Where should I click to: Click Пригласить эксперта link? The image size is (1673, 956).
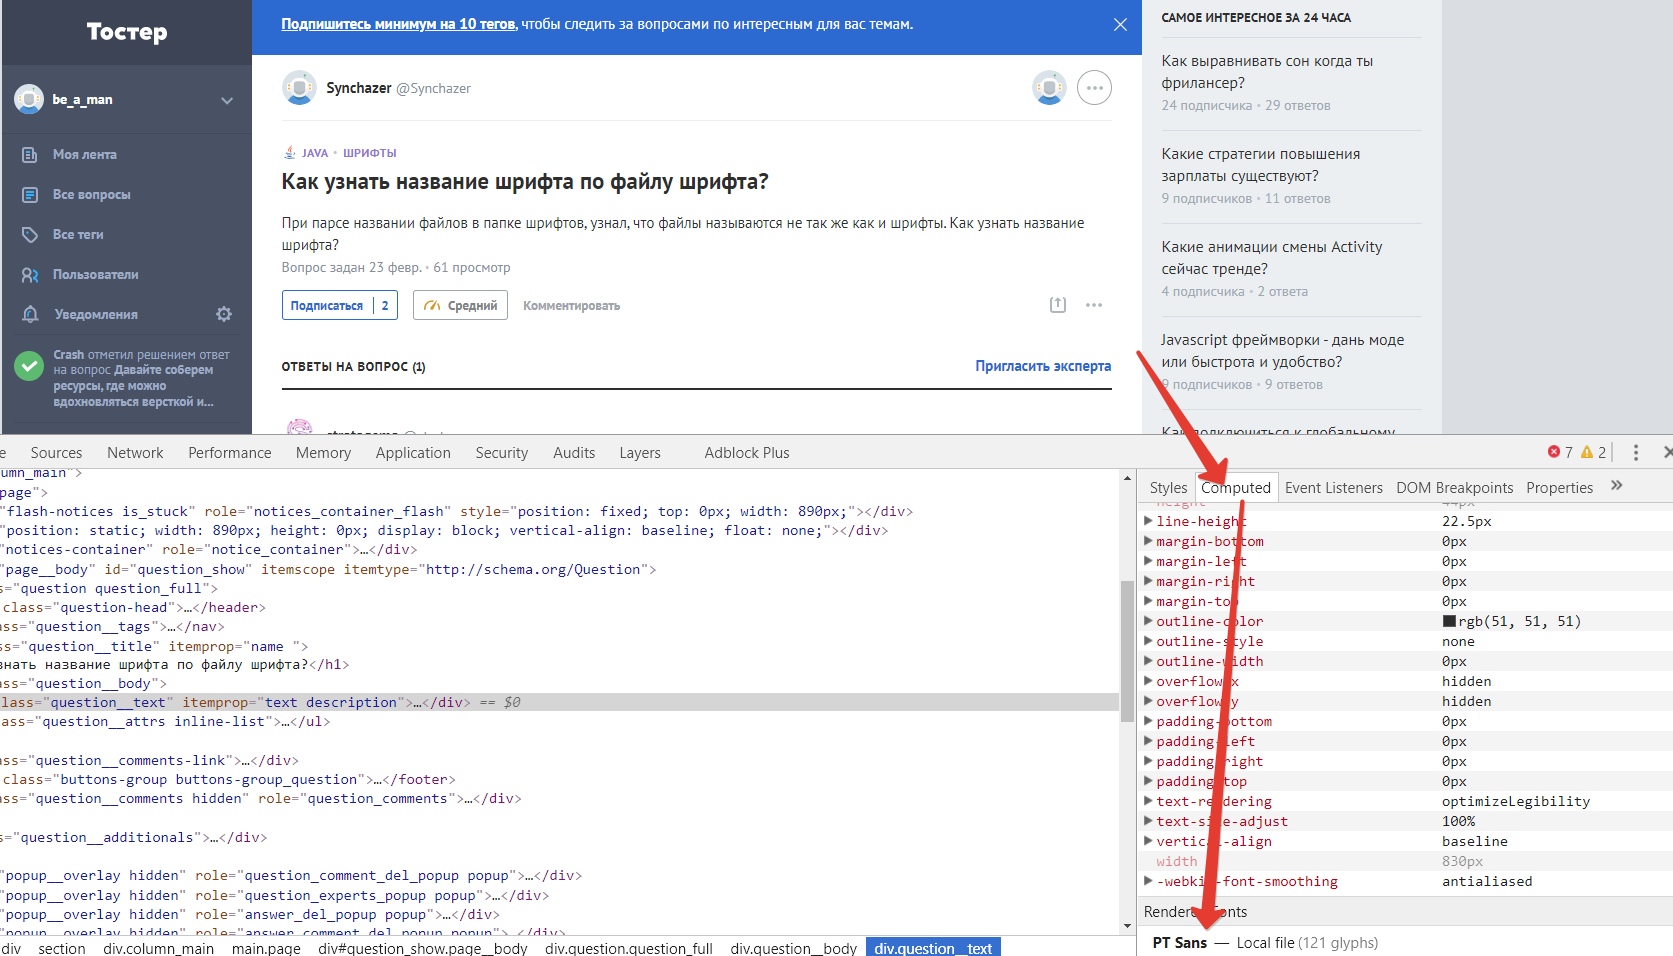pyautogui.click(x=1043, y=366)
